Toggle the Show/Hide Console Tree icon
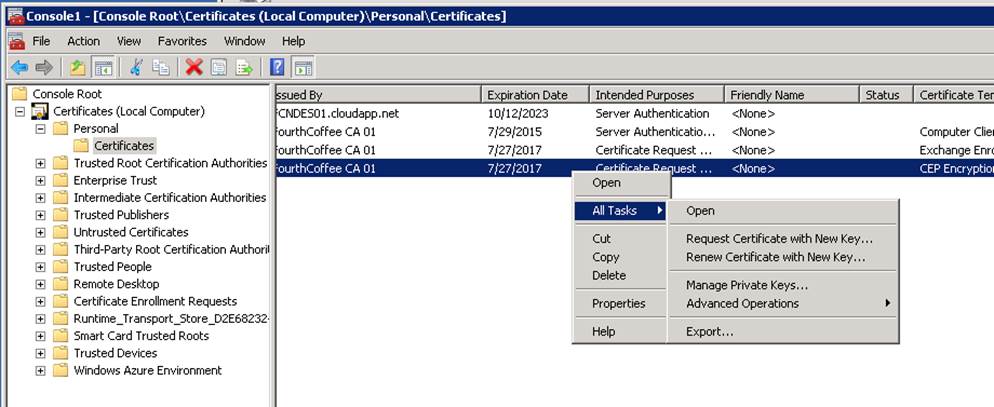This screenshot has width=994, height=407. [x=102, y=67]
